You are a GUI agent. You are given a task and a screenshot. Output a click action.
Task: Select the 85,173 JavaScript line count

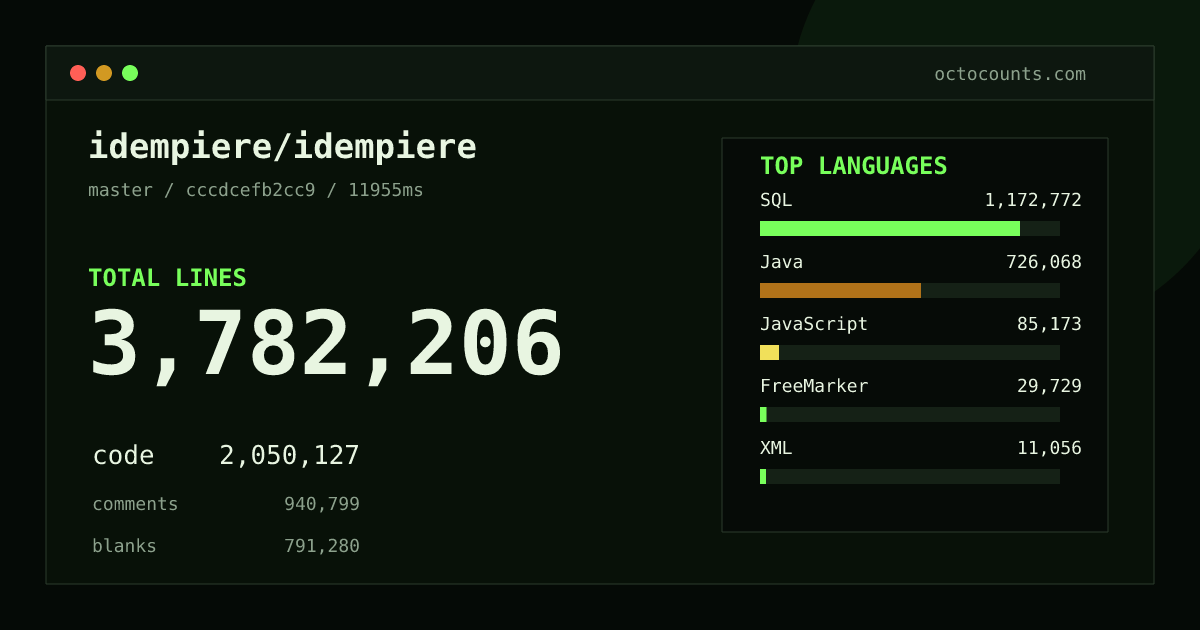point(1049,324)
